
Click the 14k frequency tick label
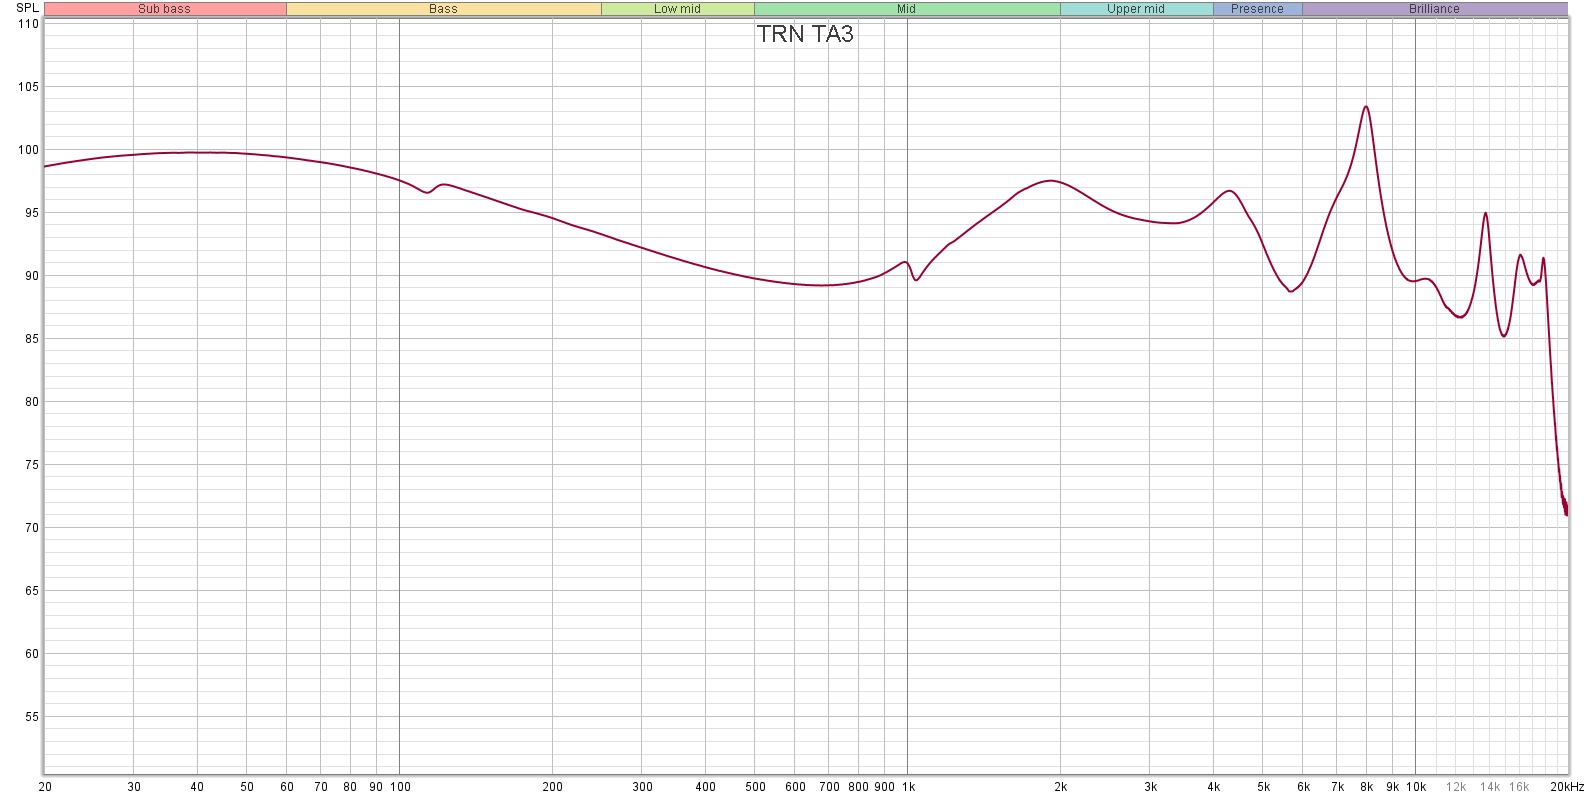[x=1490, y=787]
